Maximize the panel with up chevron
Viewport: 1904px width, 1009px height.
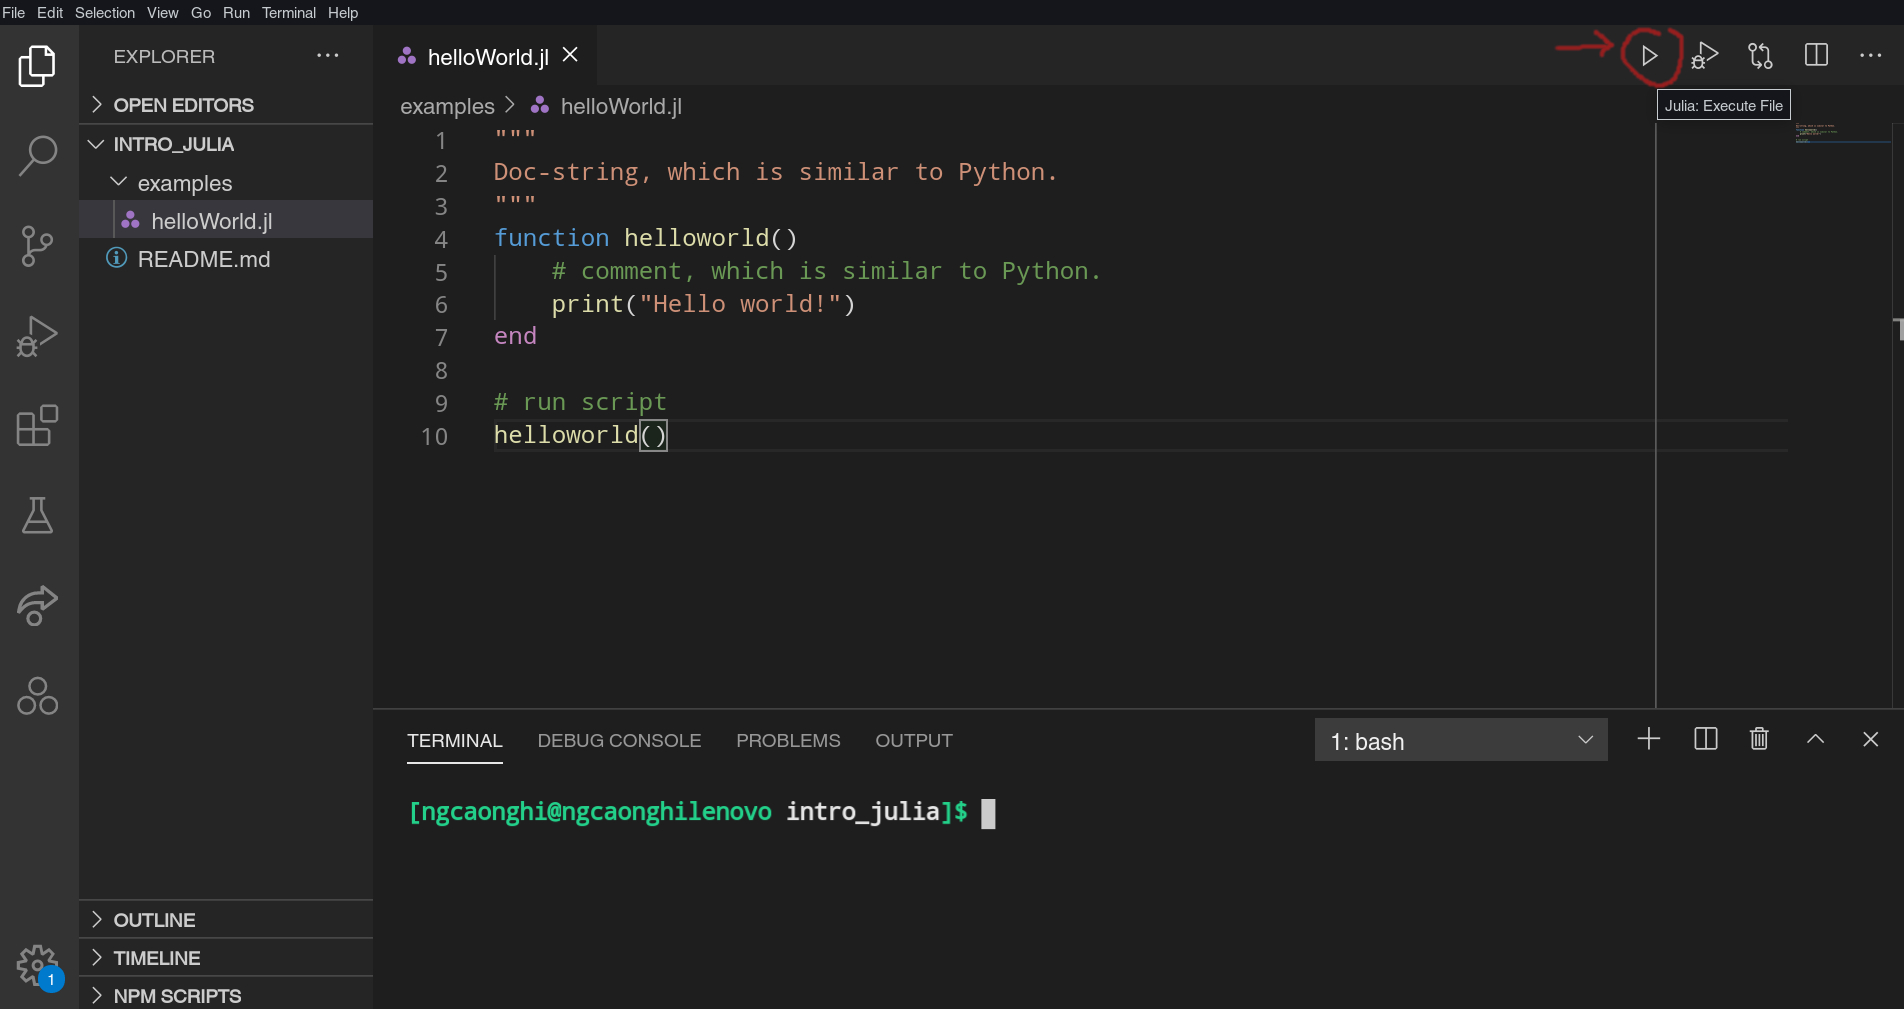pyautogui.click(x=1815, y=739)
